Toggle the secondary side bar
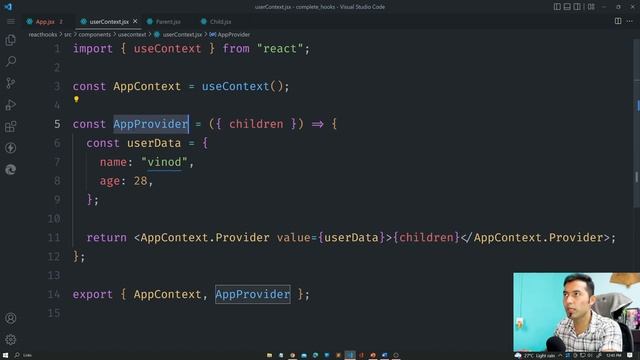This screenshot has width=640, height=360. pyautogui.click(x=577, y=7)
